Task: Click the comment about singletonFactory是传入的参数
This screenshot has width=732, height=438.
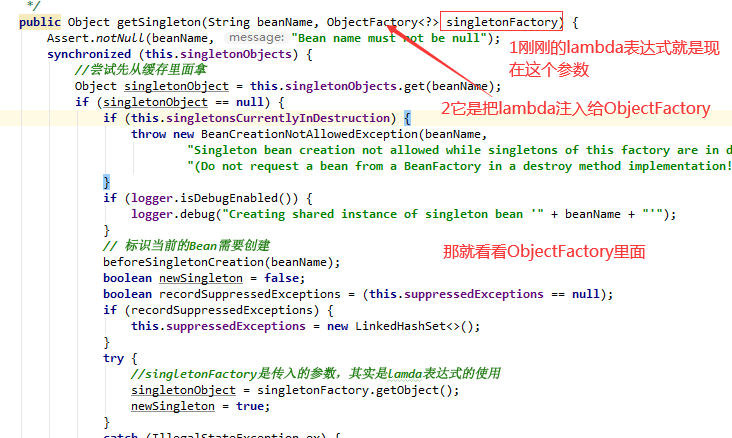Action: tap(316, 374)
